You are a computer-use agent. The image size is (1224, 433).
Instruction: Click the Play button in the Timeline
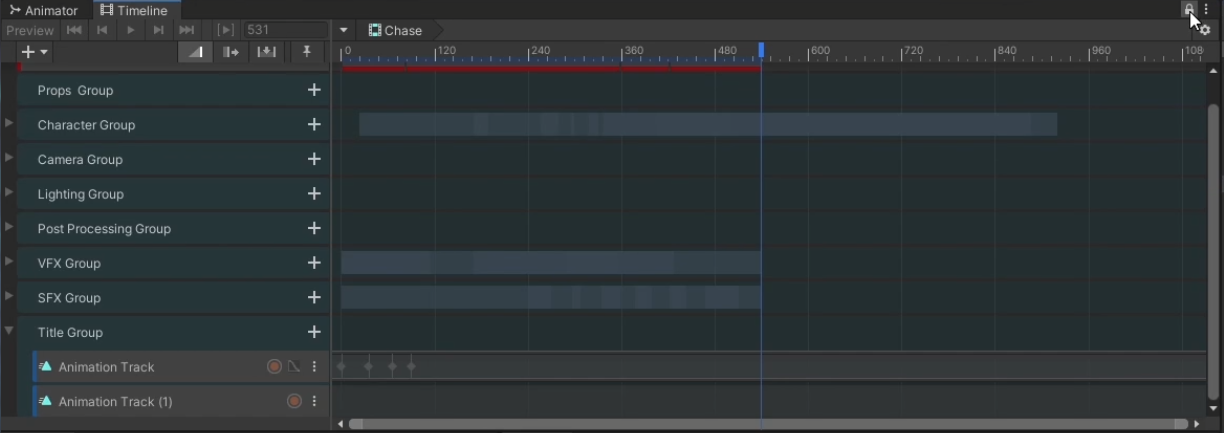130,30
